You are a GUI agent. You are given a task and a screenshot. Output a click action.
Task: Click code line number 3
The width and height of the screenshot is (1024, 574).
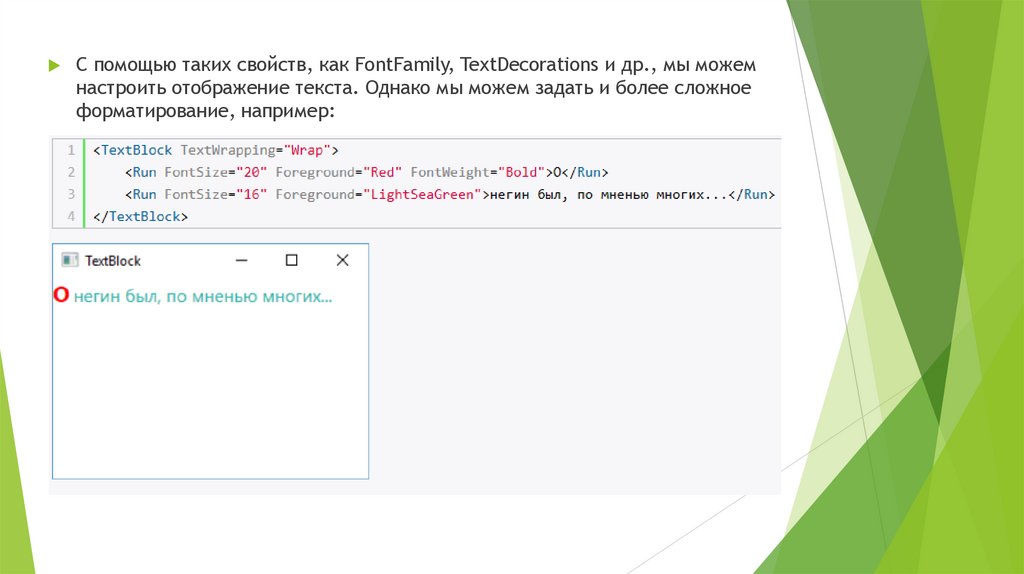pyautogui.click(x=71, y=194)
